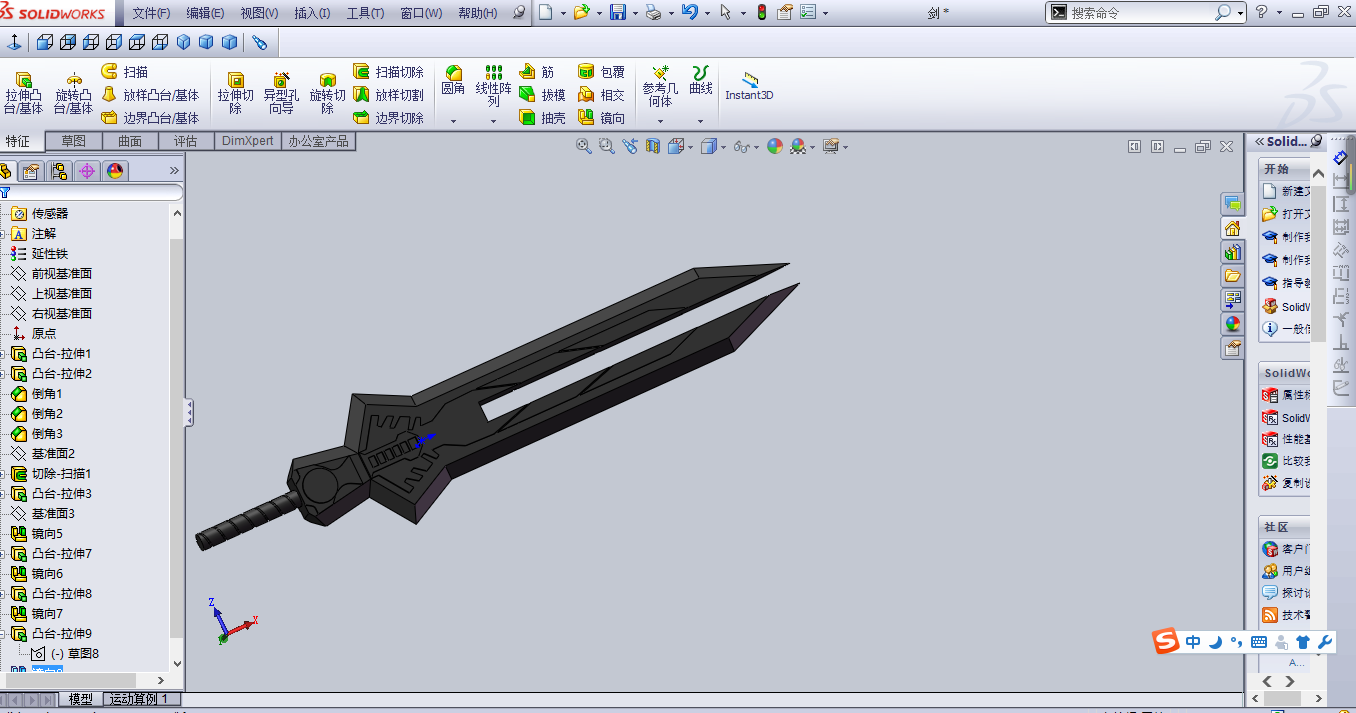Select the 抽壳 shell feature
Viewport: 1356px width, 713px height.
pyautogui.click(x=542, y=118)
